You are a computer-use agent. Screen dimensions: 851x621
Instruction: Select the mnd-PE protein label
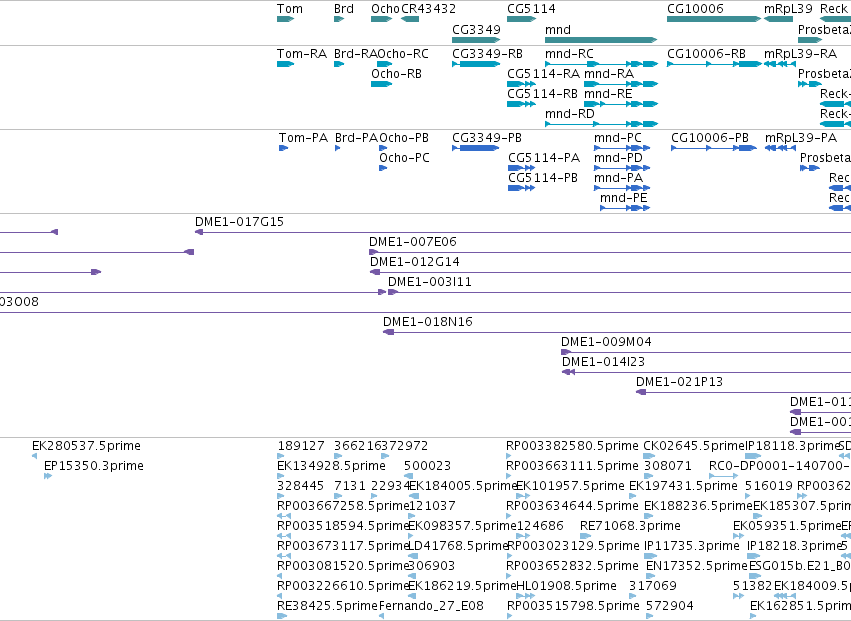coord(624,198)
